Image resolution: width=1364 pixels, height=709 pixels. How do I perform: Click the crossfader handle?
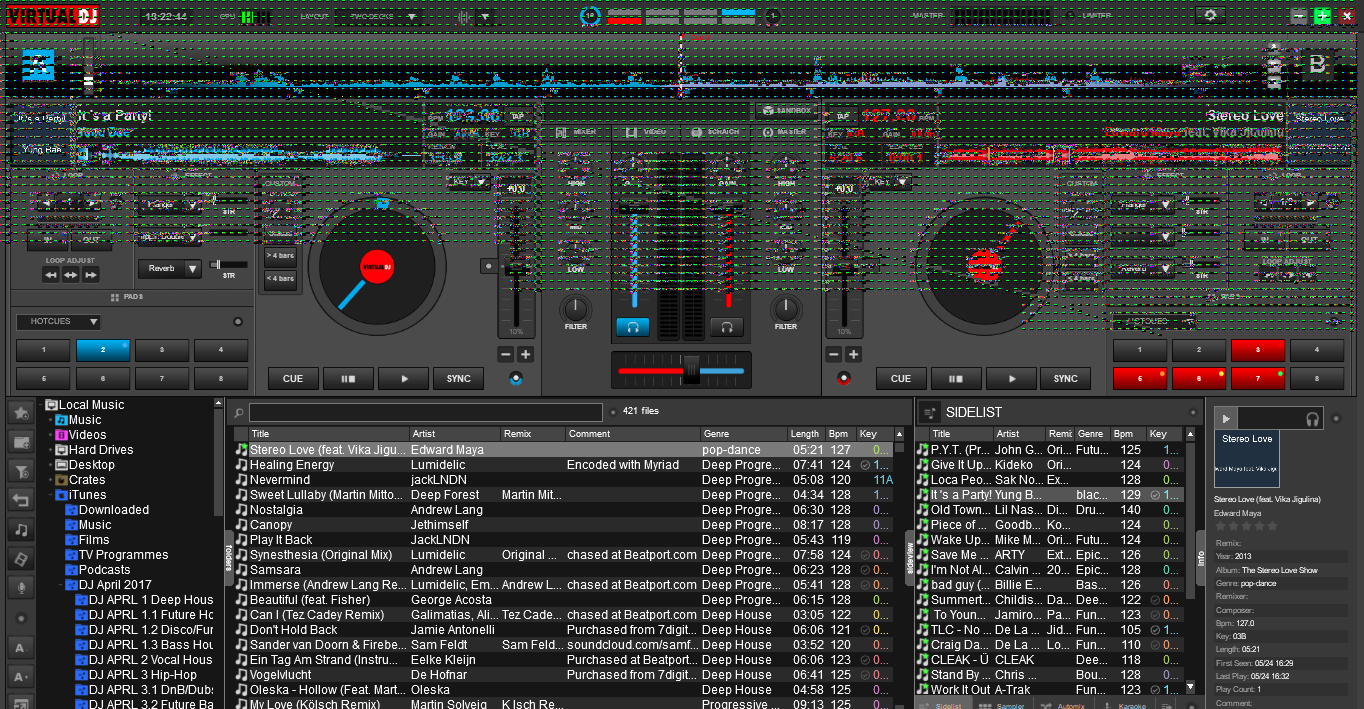[691, 369]
